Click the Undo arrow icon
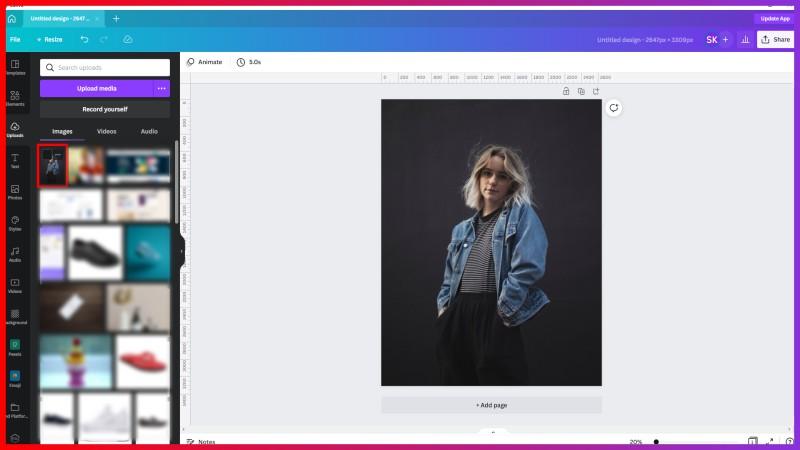Viewport: 800px width, 450px height. [84, 39]
